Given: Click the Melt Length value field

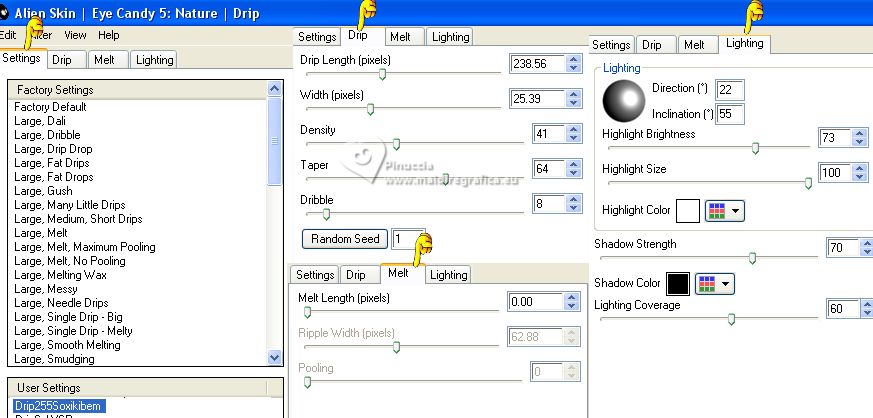Looking at the screenshot, I should 536,302.
